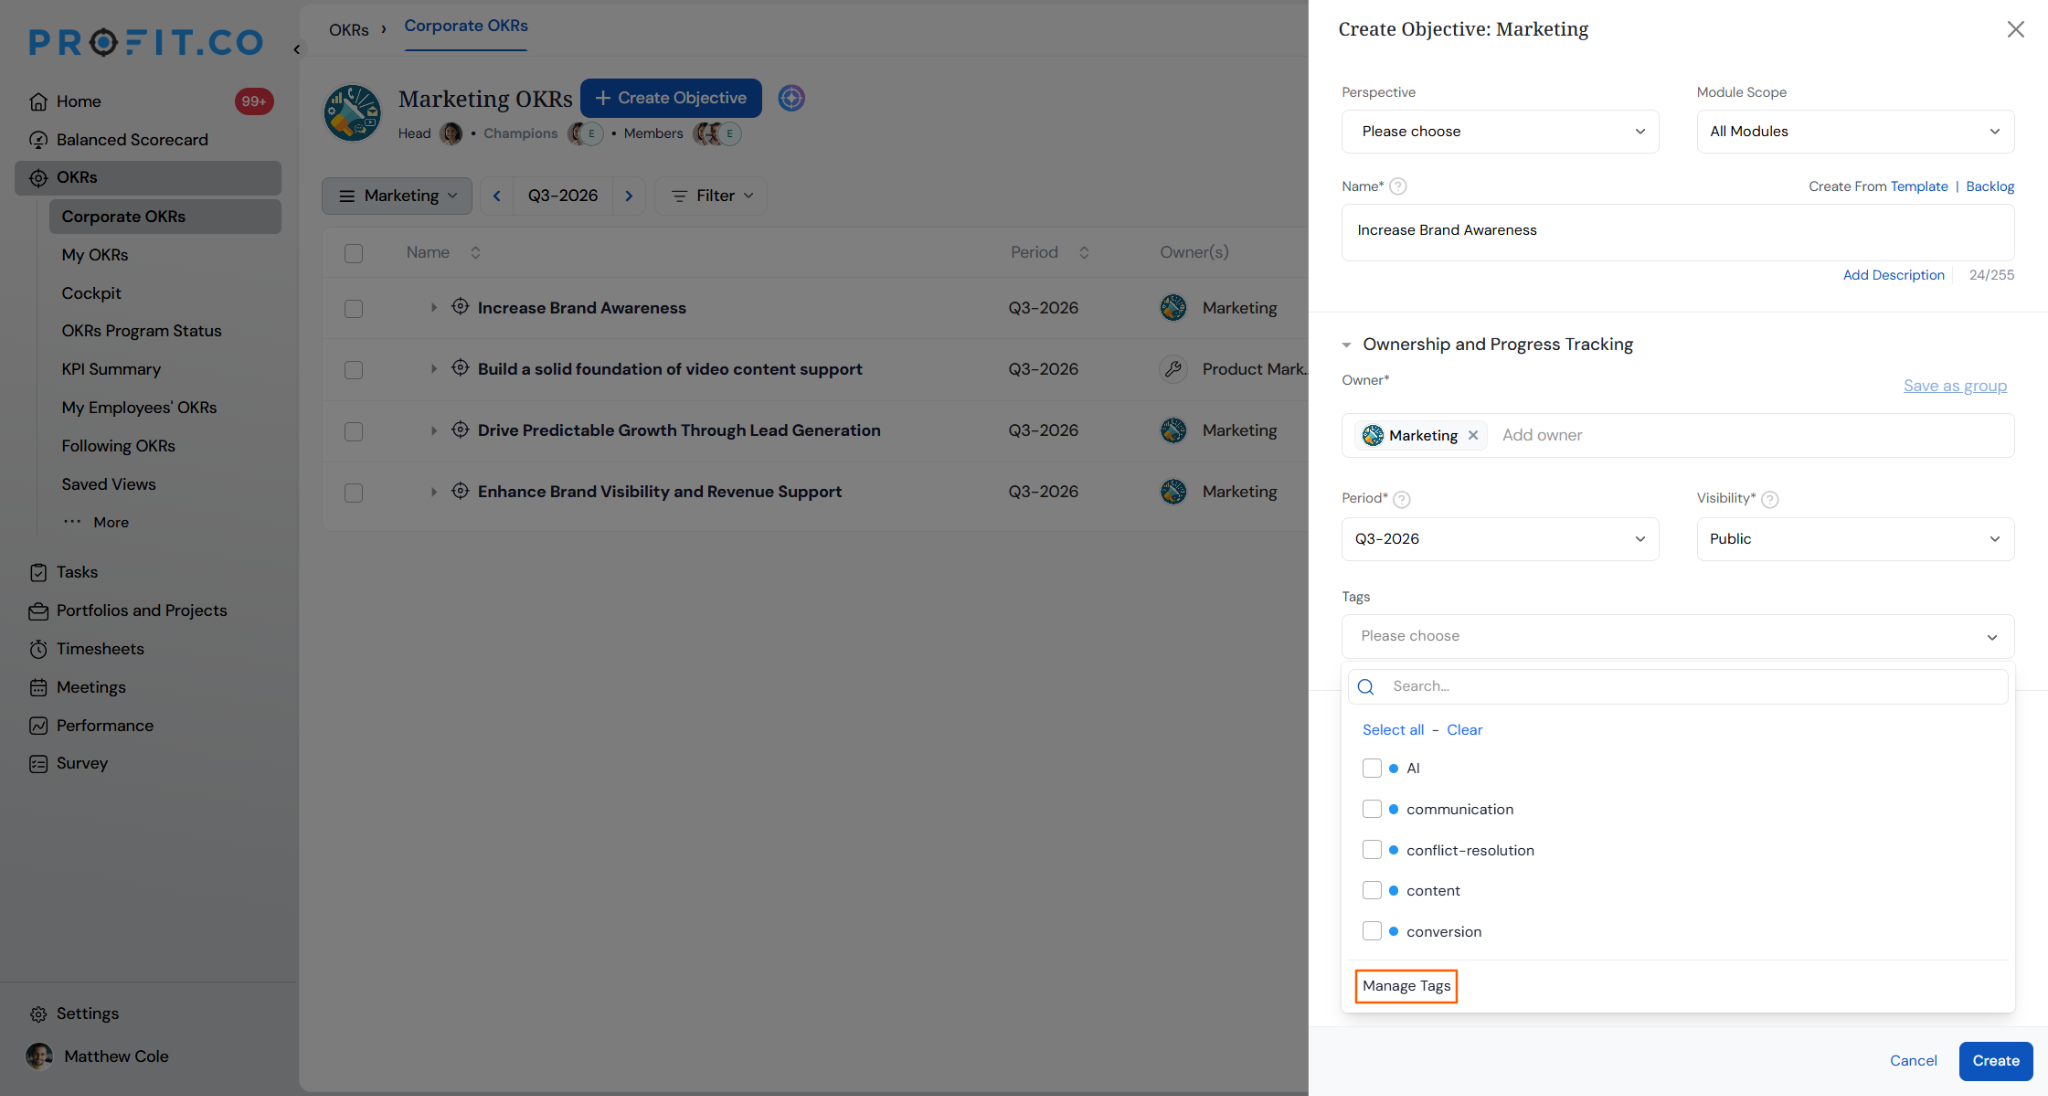This screenshot has width=2048, height=1096.
Task: Open the Perspective dropdown
Action: pos(1500,132)
